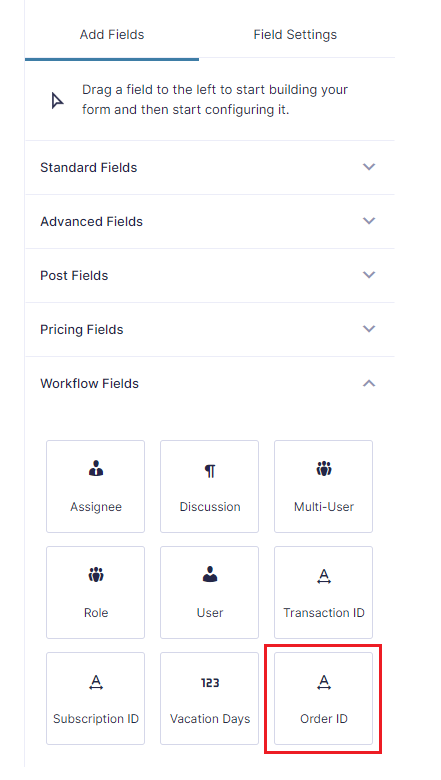This screenshot has width=441, height=780.
Task: Click the drag-a-field instruction text
Action: click(x=215, y=99)
